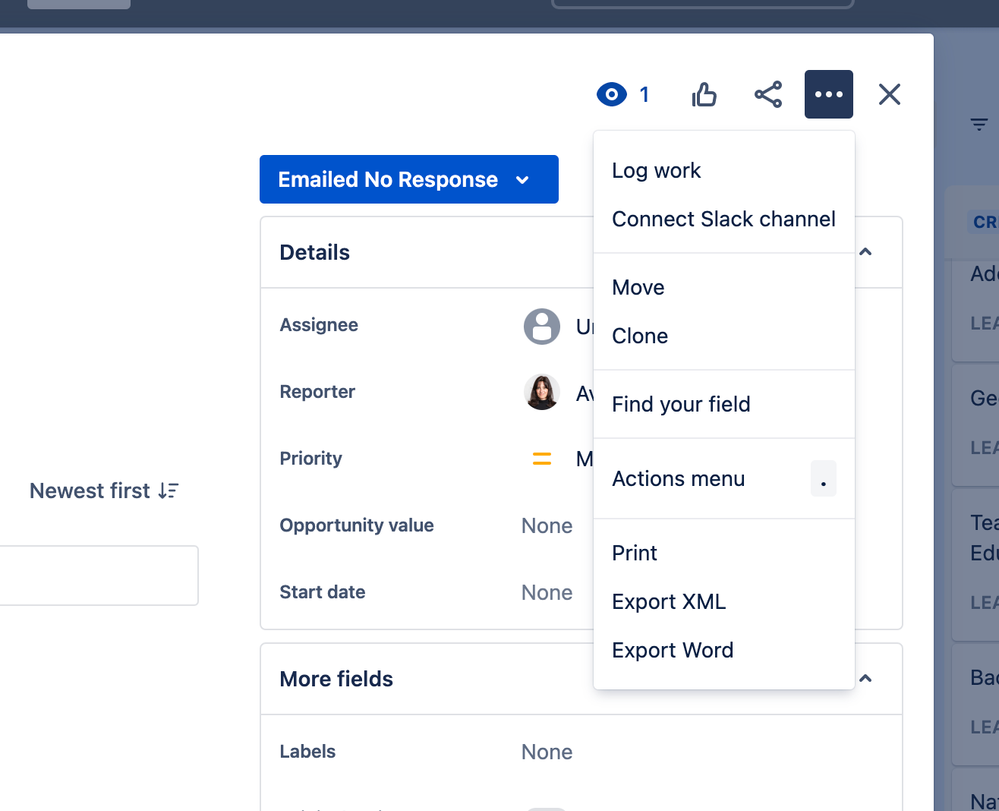Clone the issue from the menu
Screen dimensions: 999x811
pyautogui.click(x=639, y=336)
